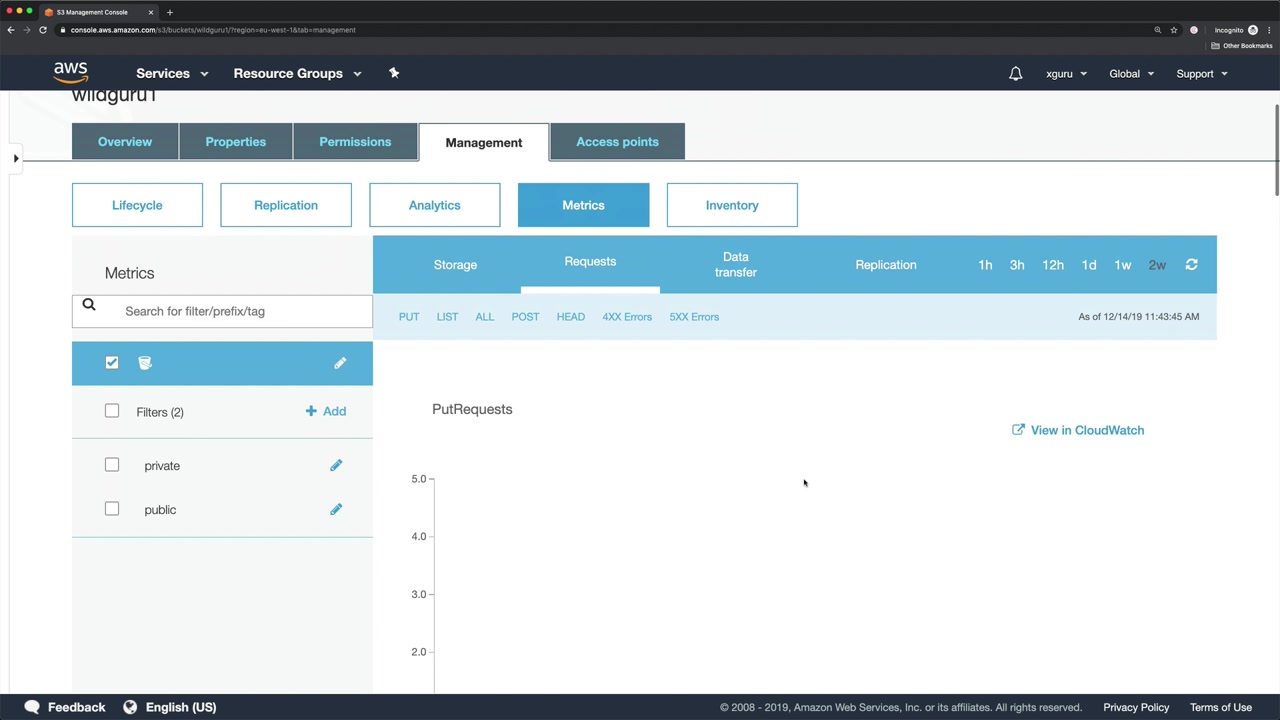The height and width of the screenshot is (720, 1280).
Task: Switch to the Permissions tab
Action: pos(355,142)
